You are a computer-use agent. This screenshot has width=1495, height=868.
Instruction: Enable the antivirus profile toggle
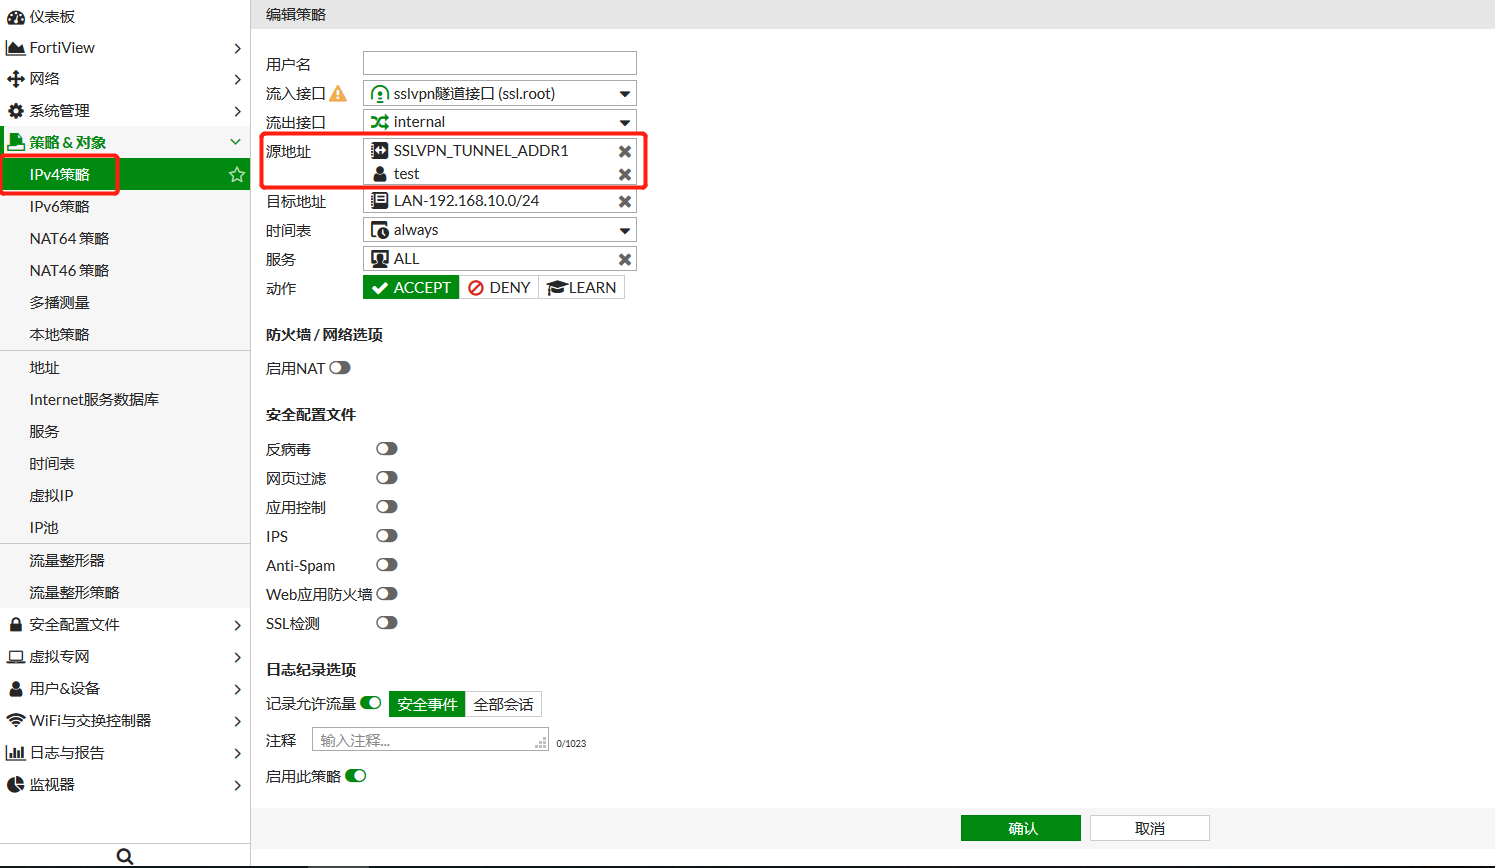tap(387, 449)
